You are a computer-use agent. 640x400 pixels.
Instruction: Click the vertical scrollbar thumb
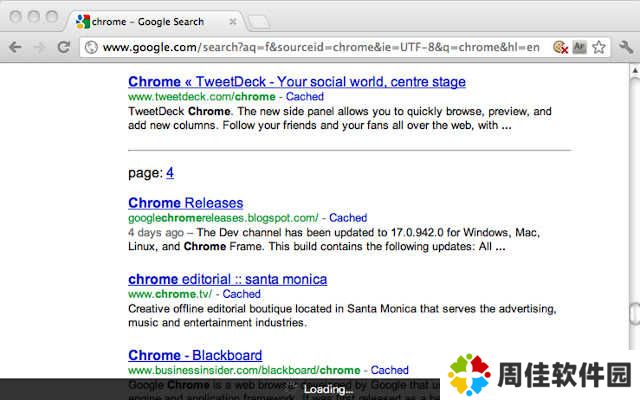click(635, 313)
